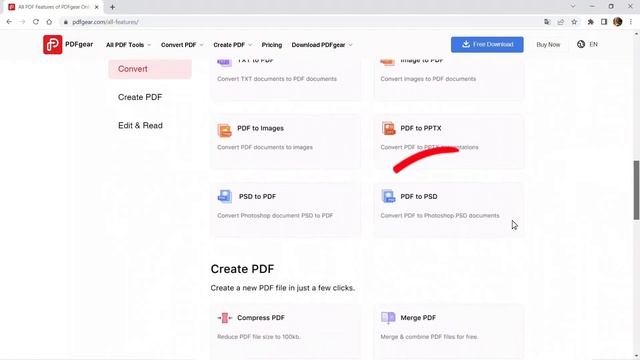Select Create PDF in the left sidebar
The width and height of the screenshot is (640, 360).
(140, 97)
